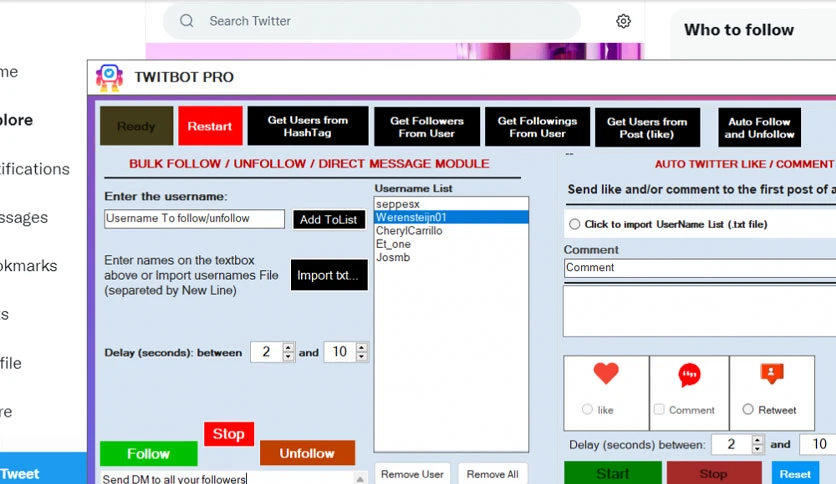Open Auto Follow and Unfollow module
The width and height of the screenshot is (836, 484).
point(759,127)
